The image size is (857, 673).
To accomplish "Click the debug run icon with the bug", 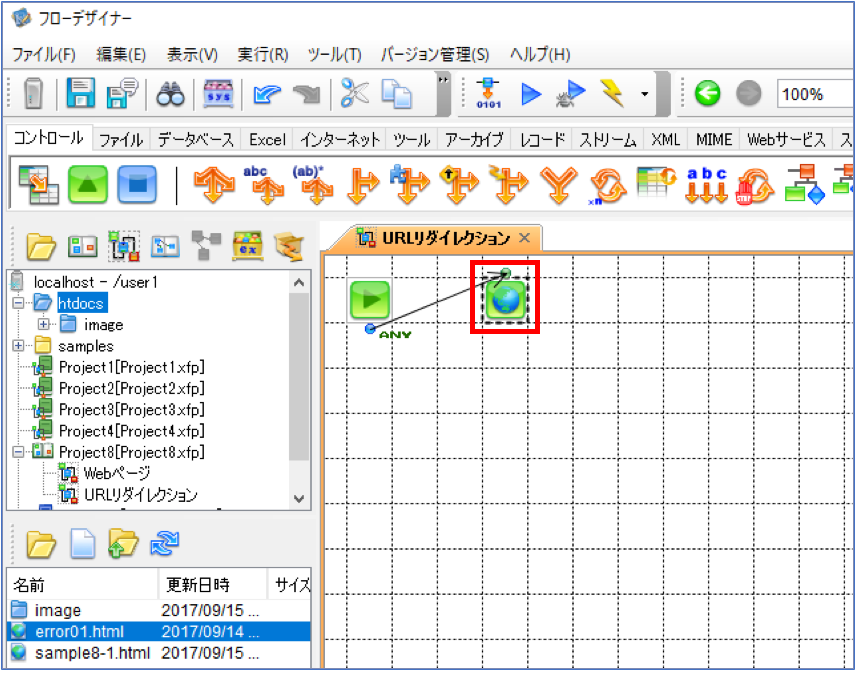I will [x=571, y=93].
